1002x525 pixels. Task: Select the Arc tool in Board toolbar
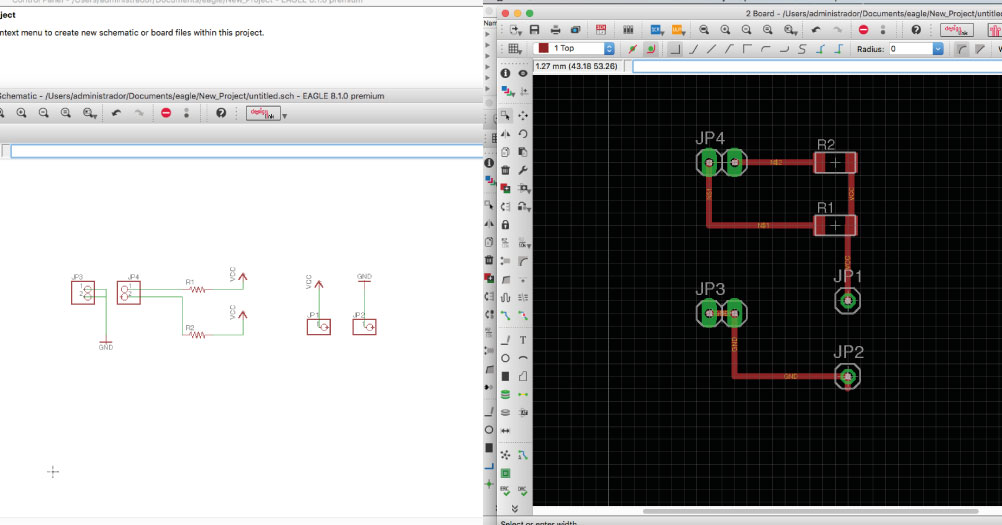click(523, 358)
